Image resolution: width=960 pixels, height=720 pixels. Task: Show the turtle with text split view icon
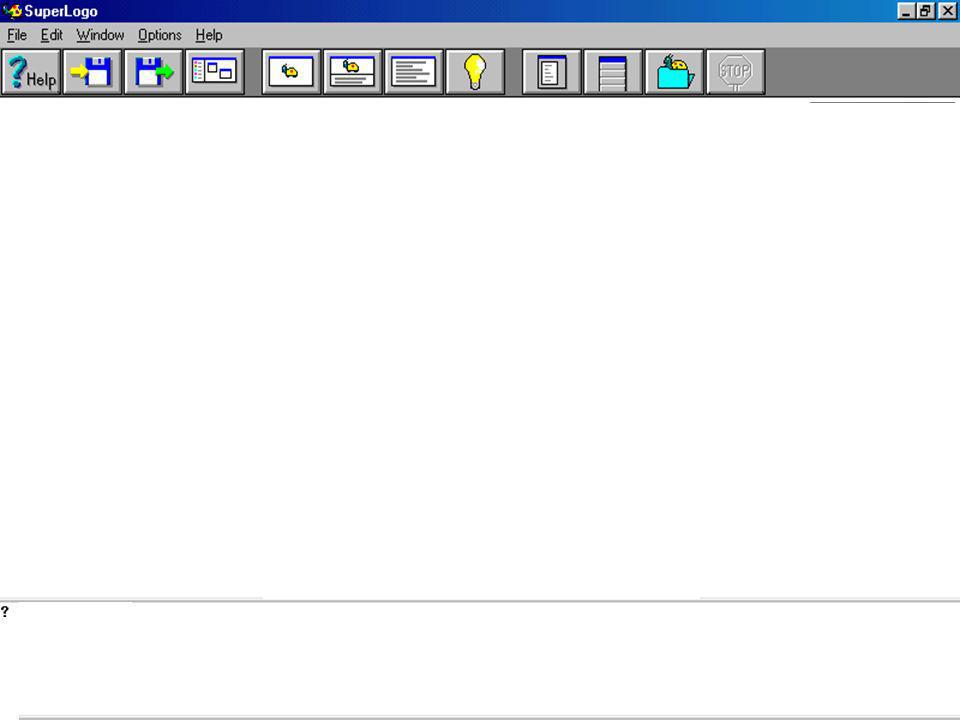353,72
